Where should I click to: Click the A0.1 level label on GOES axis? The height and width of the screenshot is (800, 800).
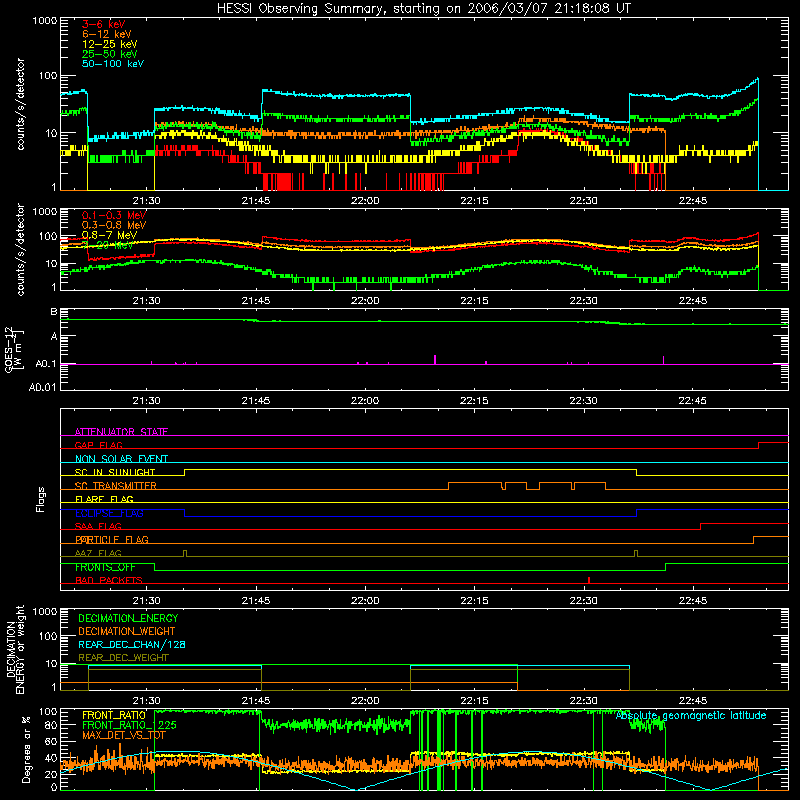[x=46, y=364]
